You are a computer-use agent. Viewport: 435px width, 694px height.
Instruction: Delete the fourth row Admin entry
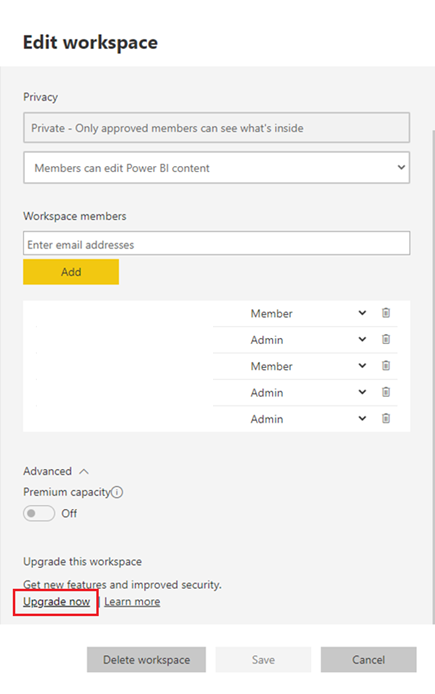tap(386, 392)
